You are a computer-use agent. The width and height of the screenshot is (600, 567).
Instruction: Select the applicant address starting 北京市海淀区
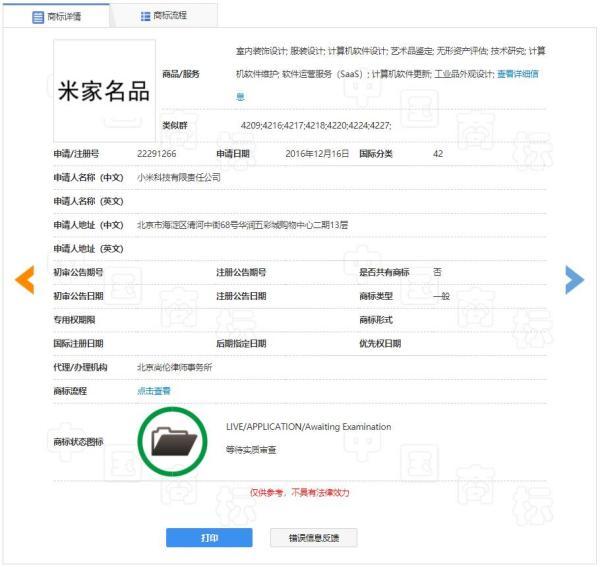pos(242,225)
